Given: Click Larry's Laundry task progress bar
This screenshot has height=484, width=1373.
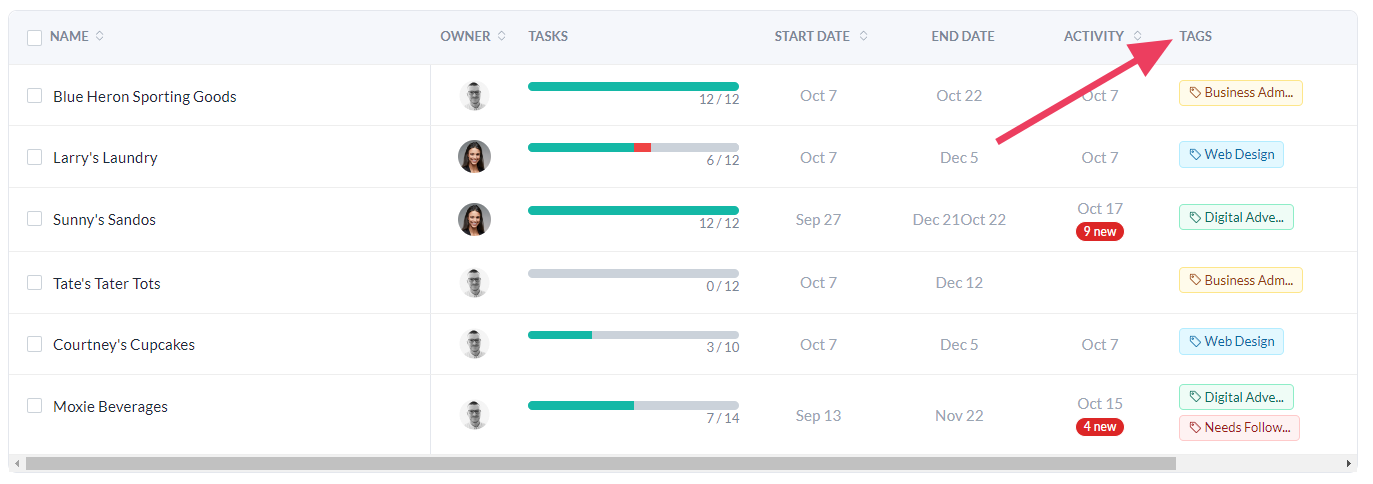Looking at the screenshot, I should pyautogui.click(x=633, y=147).
